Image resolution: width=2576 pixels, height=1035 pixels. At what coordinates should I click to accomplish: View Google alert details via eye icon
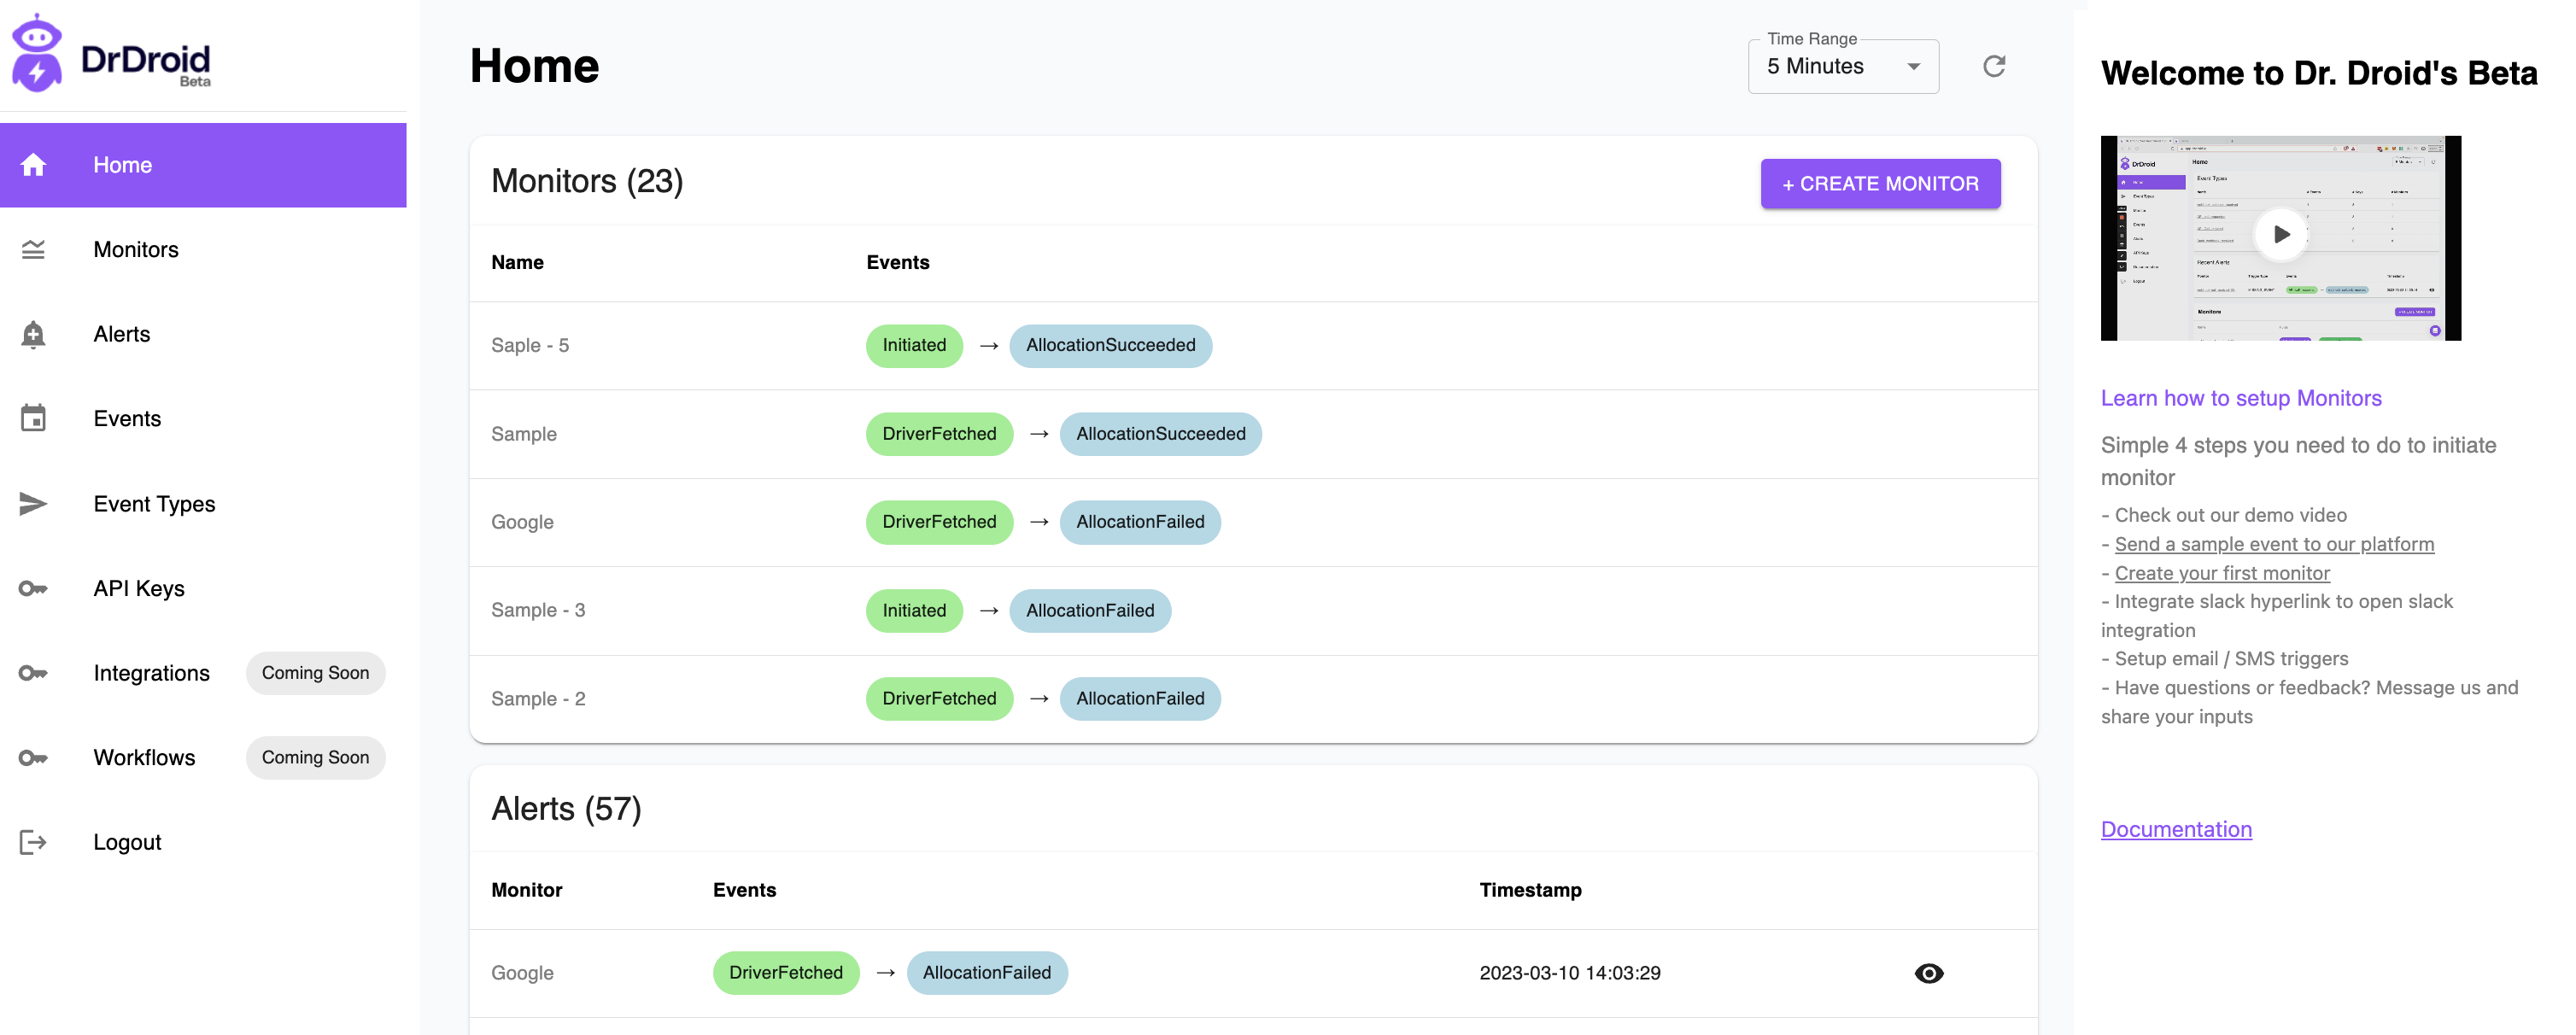(x=1928, y=973)
